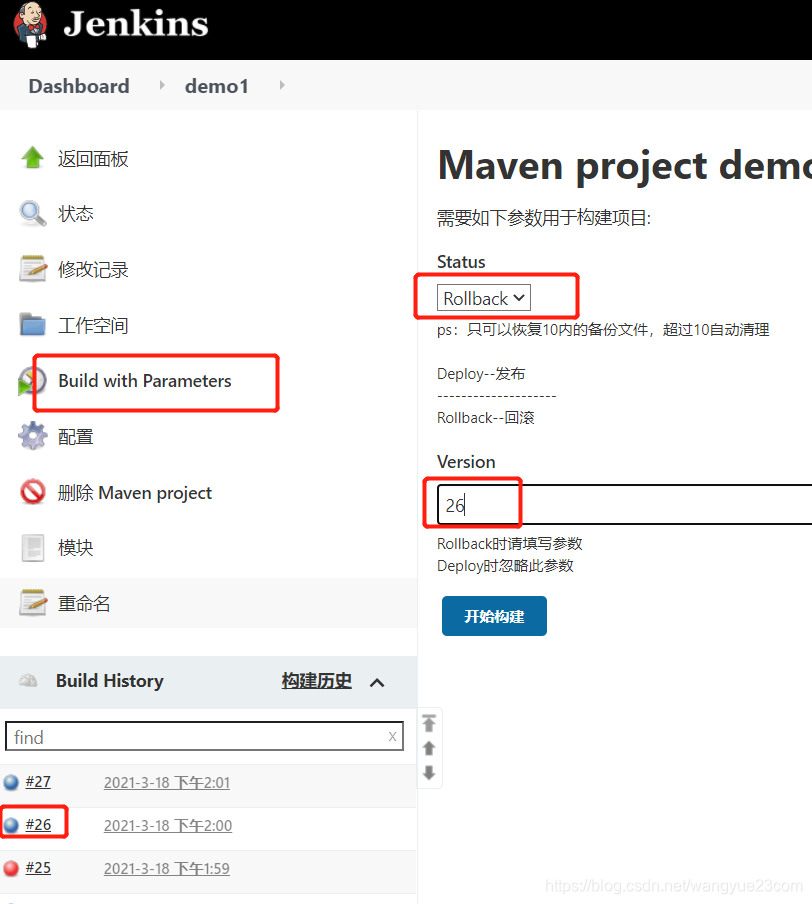Click the cloud icon beside Build History
812x904 pixels.
[28, 680]
